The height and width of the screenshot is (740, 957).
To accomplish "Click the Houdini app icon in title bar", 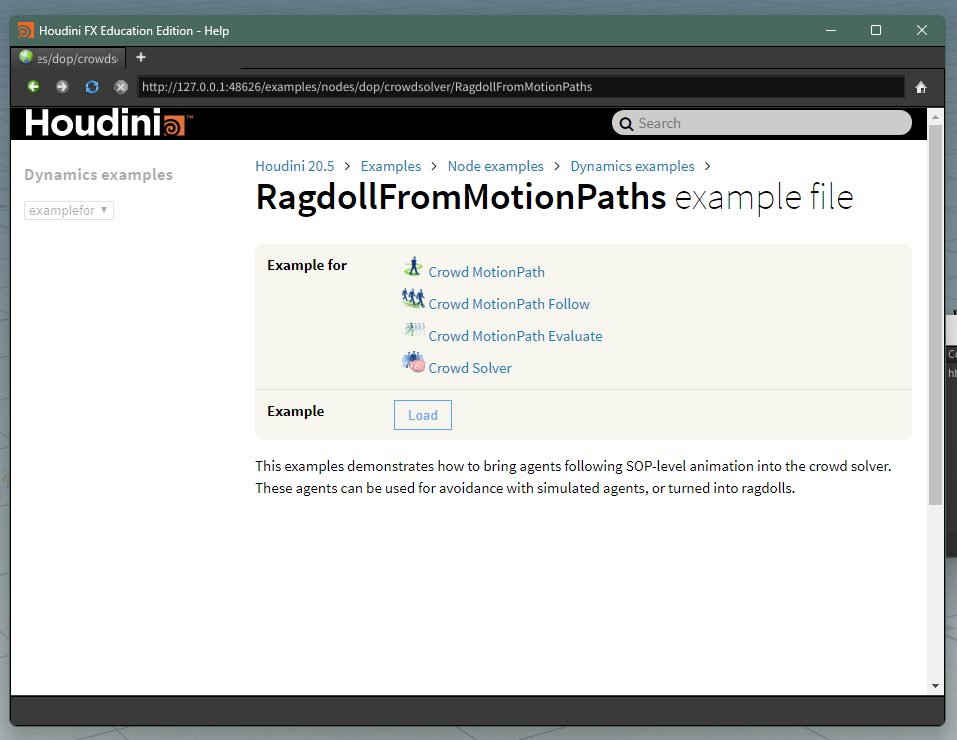I will click(x=26, y=31).
